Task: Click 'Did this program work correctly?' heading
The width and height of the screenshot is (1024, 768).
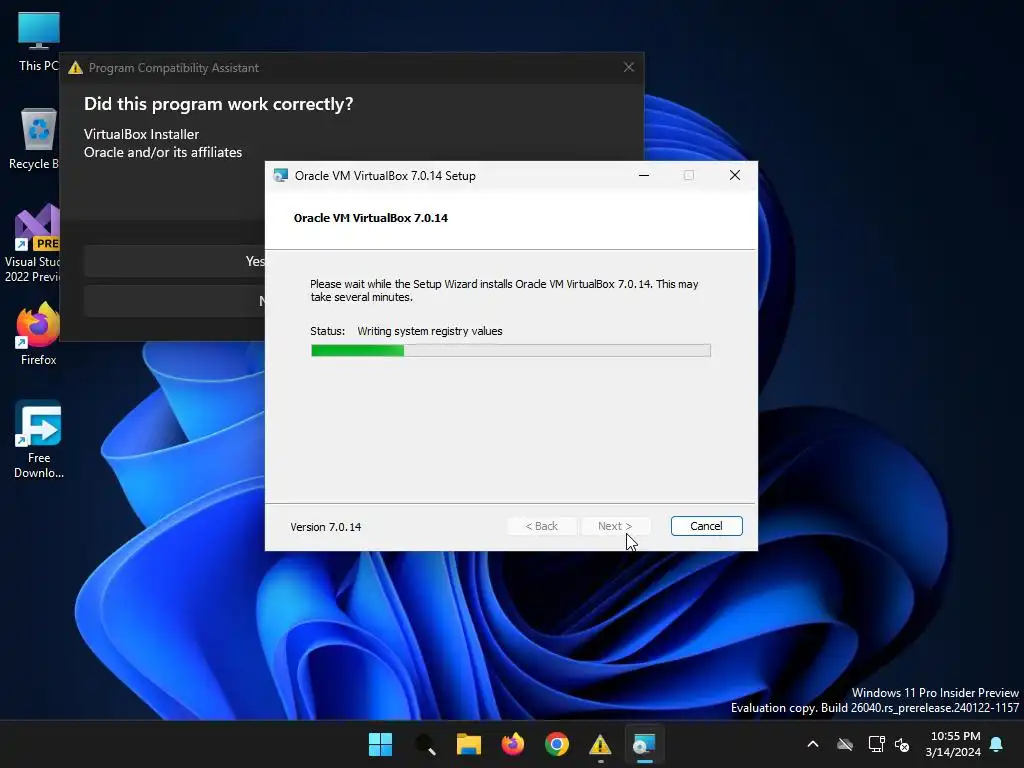Action: click(219, 104)
